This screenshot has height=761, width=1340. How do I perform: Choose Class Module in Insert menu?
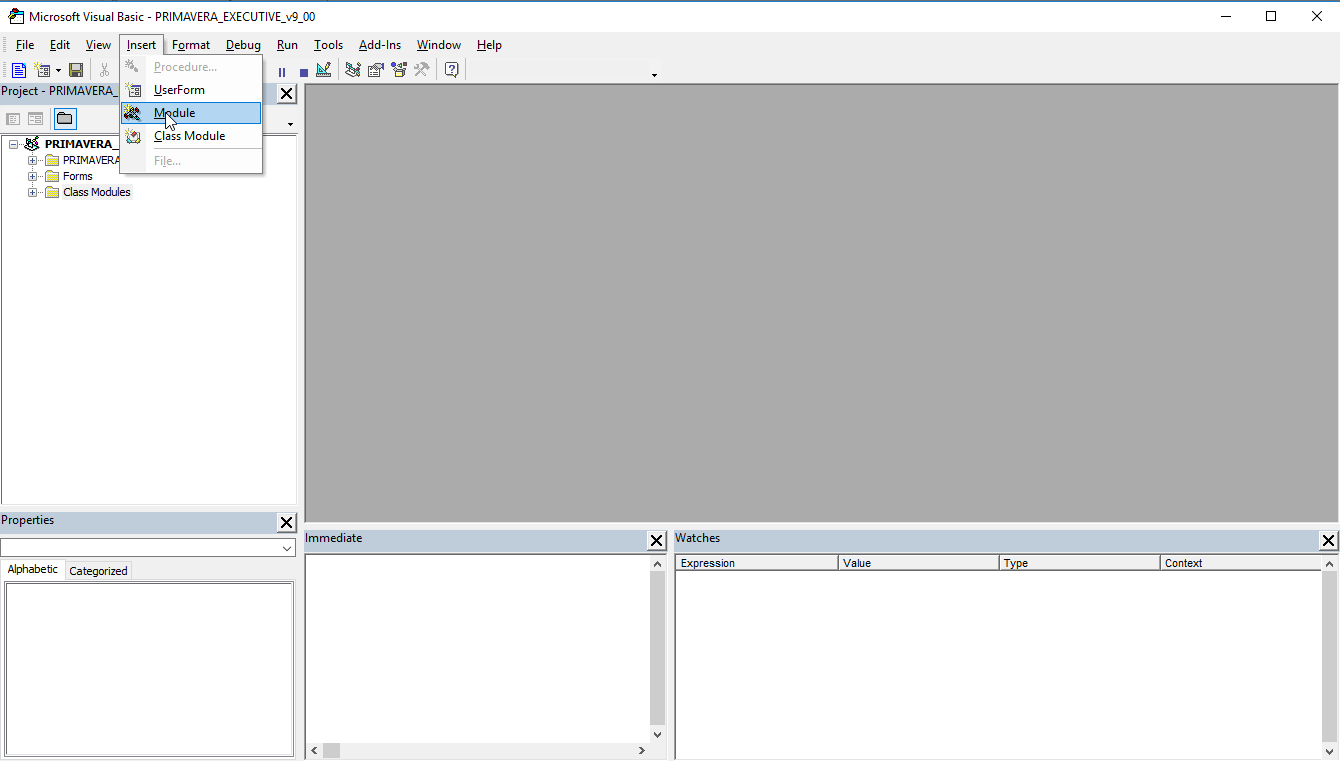pyautogui.click(x=189, y=136)
